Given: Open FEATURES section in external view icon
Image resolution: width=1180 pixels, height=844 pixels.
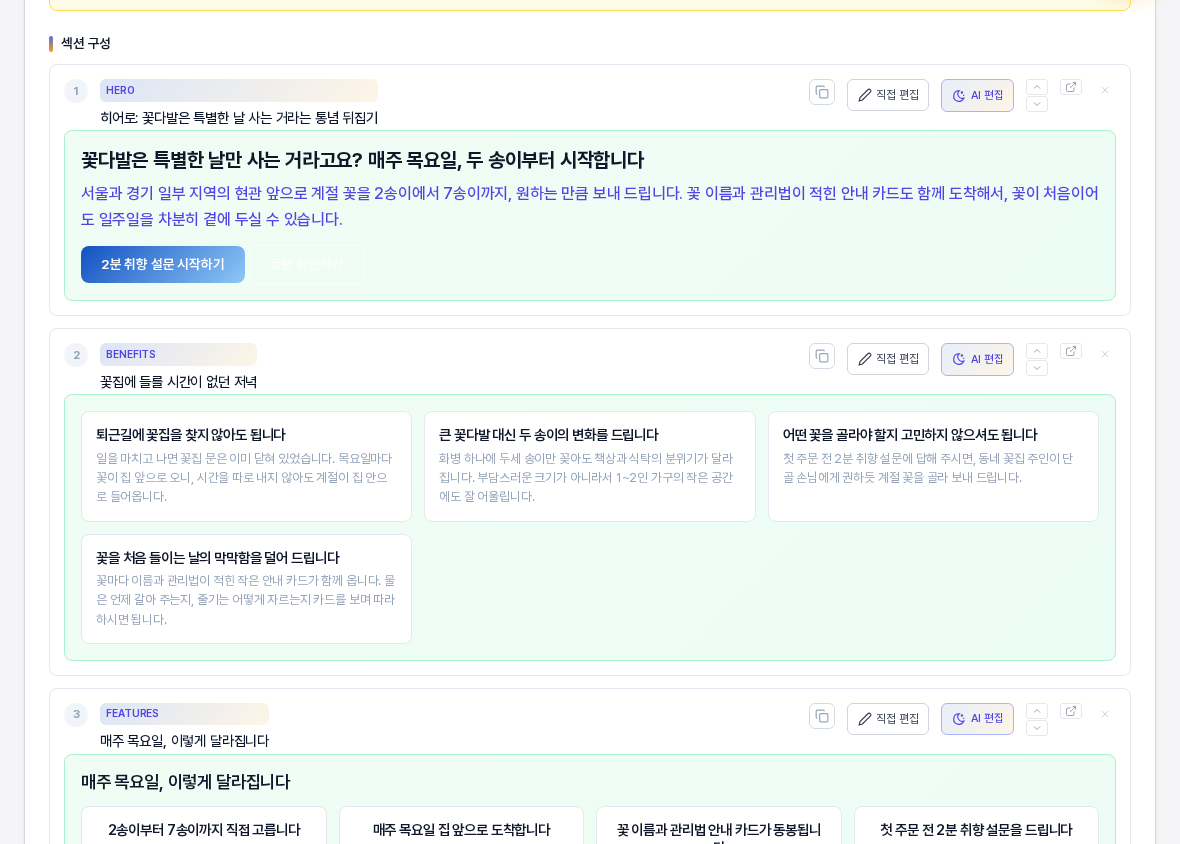Looking at the screenshot, I should [x=1071, y=711].
